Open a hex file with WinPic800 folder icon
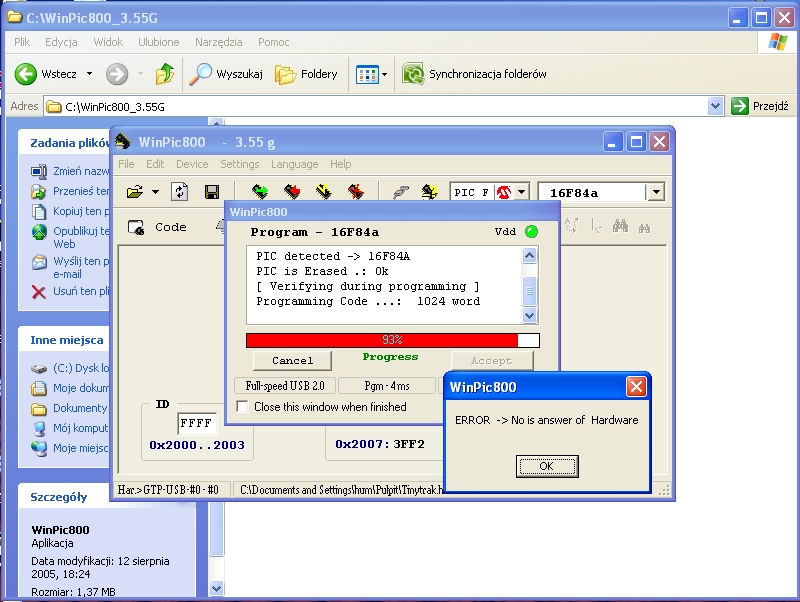 click(135, 192)
